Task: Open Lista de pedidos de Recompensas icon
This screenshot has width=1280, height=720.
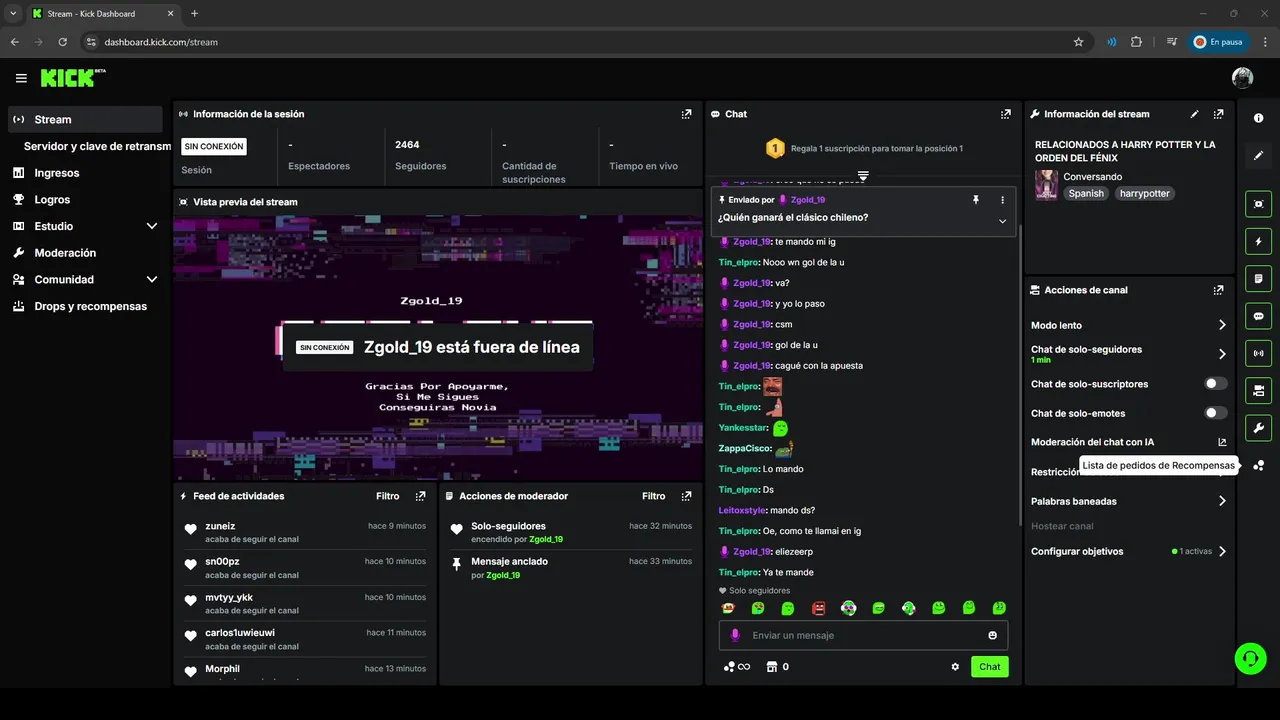Action: click(x=1258, y=465)
